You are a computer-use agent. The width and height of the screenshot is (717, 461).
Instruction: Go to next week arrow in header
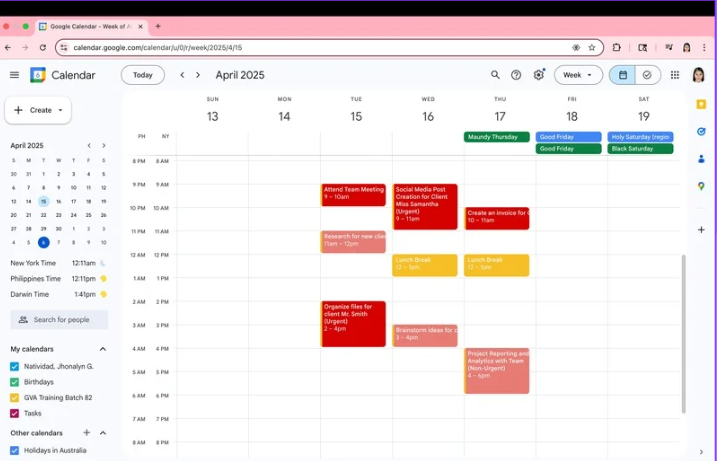(x=198, y=75)
